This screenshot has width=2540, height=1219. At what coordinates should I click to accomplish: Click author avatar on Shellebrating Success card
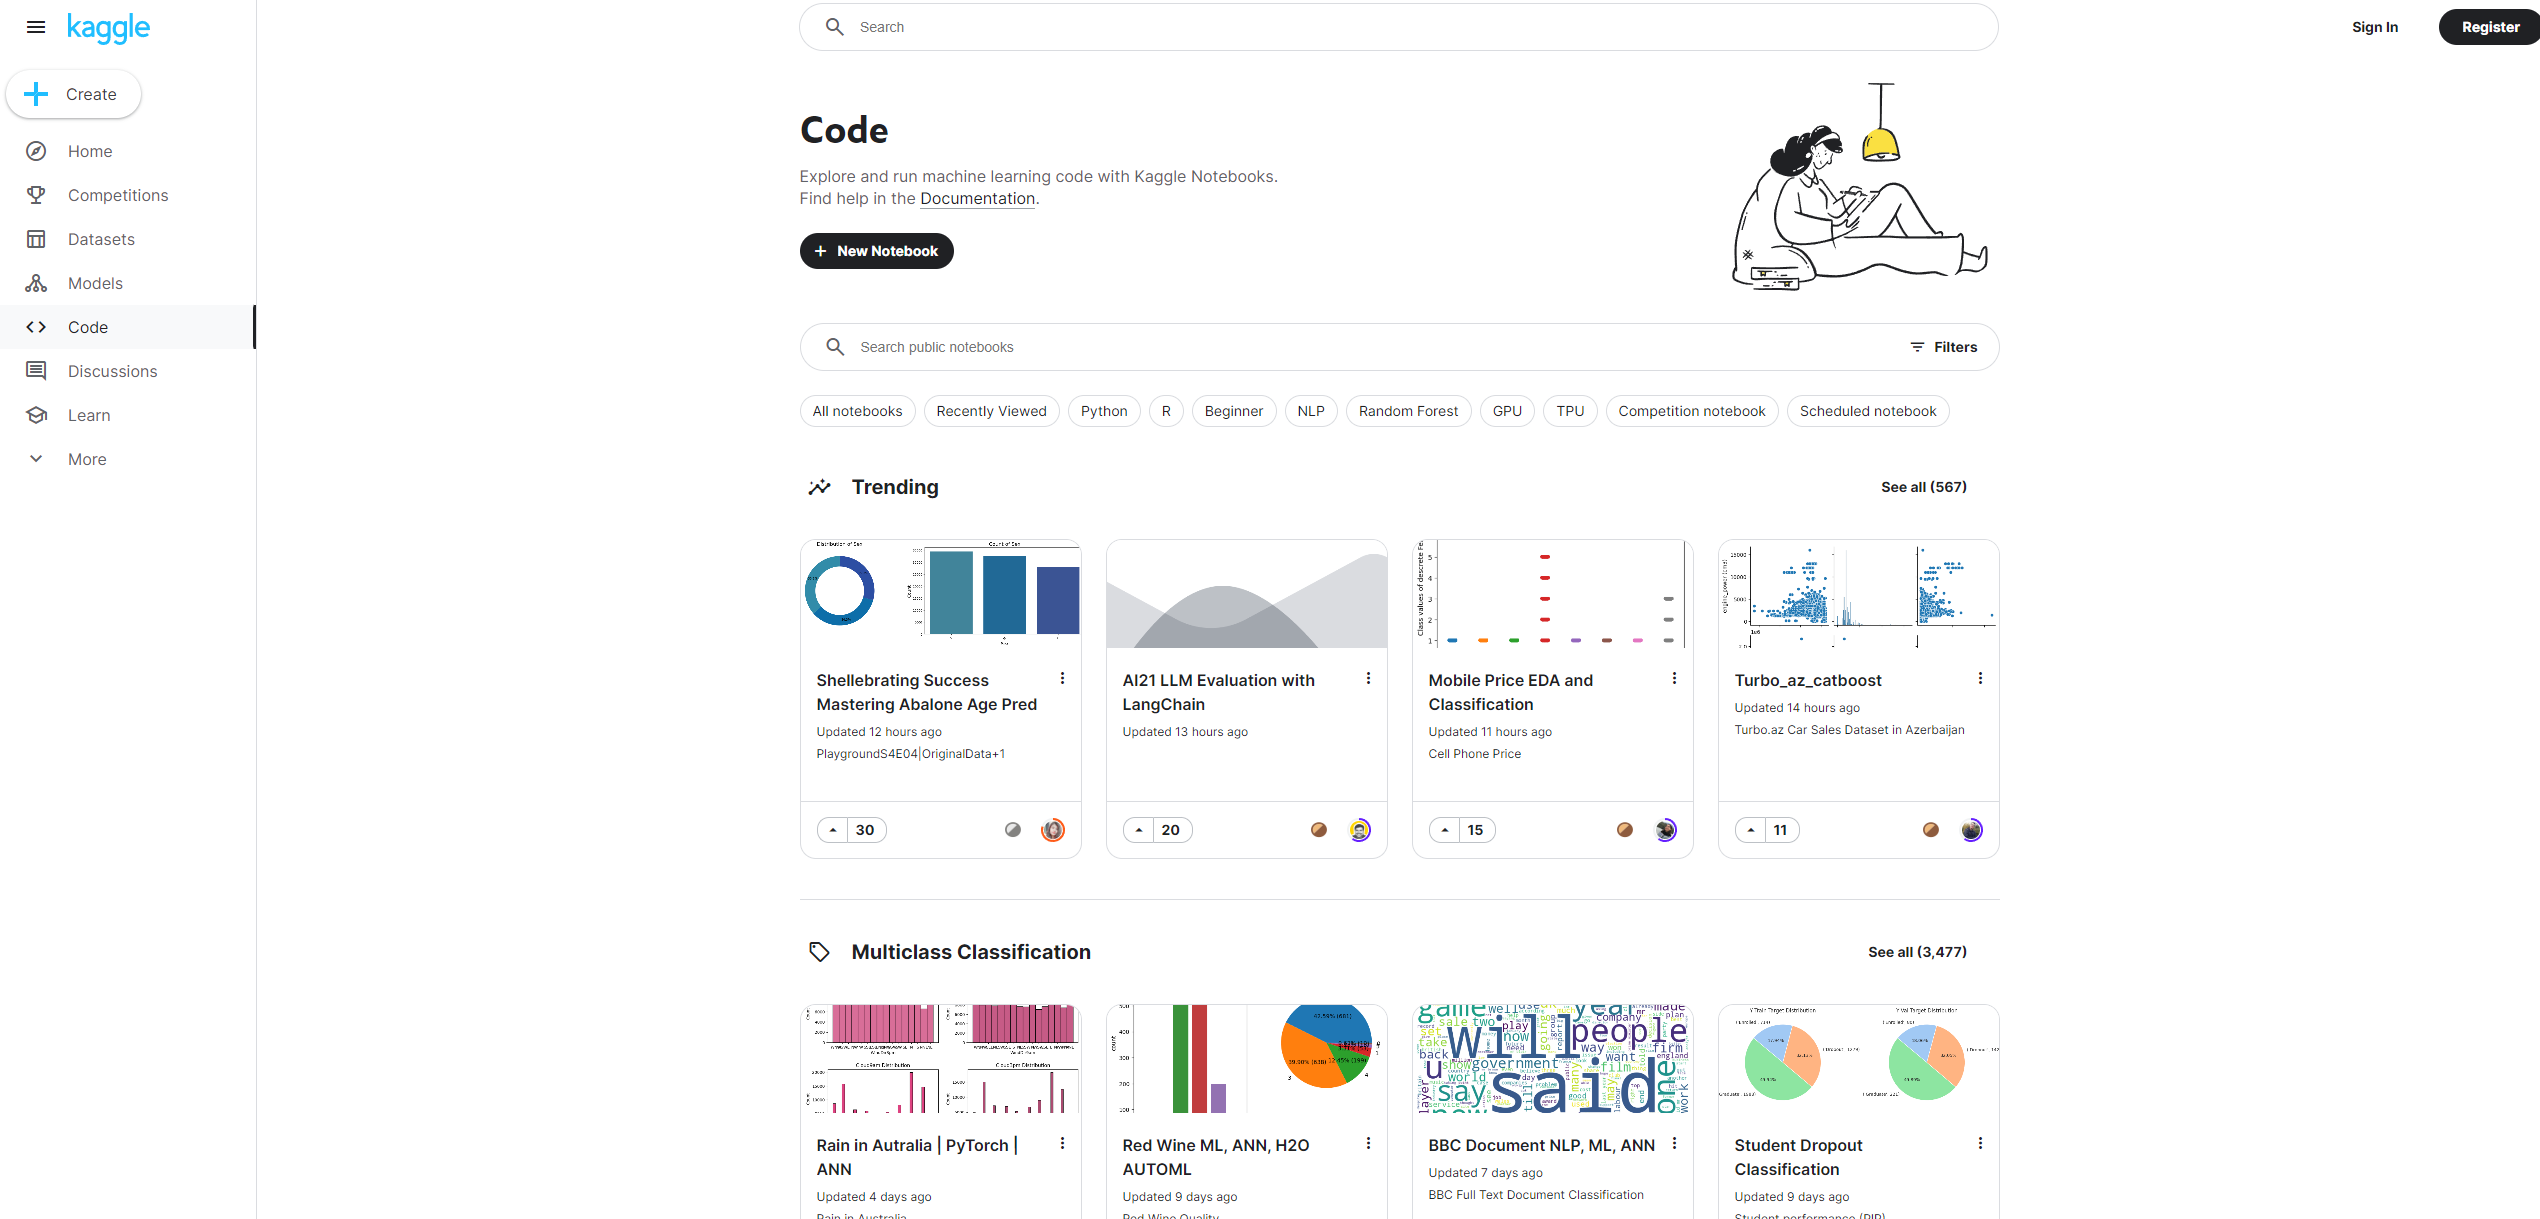1053,830
